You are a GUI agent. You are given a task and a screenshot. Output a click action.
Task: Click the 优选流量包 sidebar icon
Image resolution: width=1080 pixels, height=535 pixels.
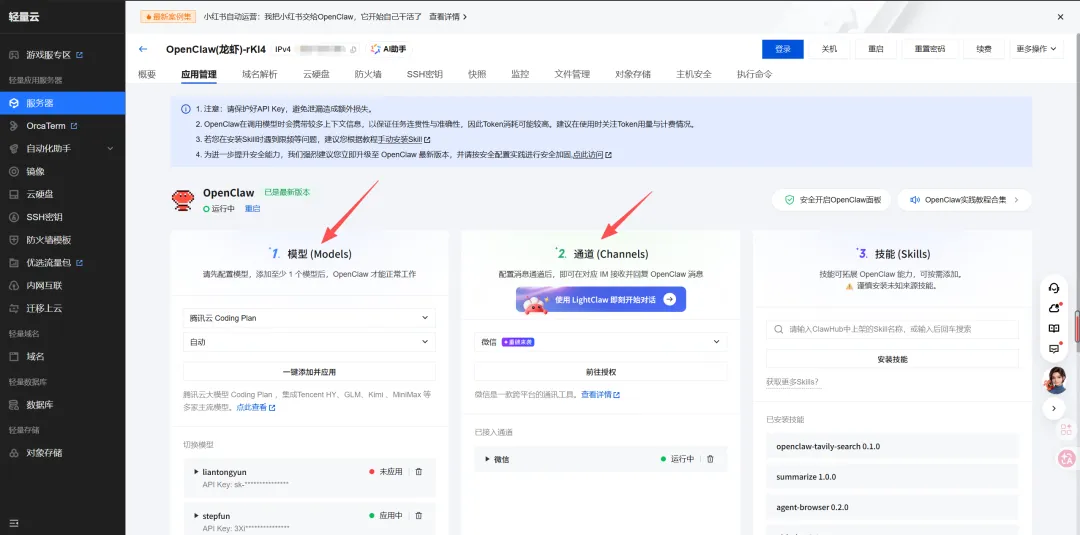[x=14, y=262]
